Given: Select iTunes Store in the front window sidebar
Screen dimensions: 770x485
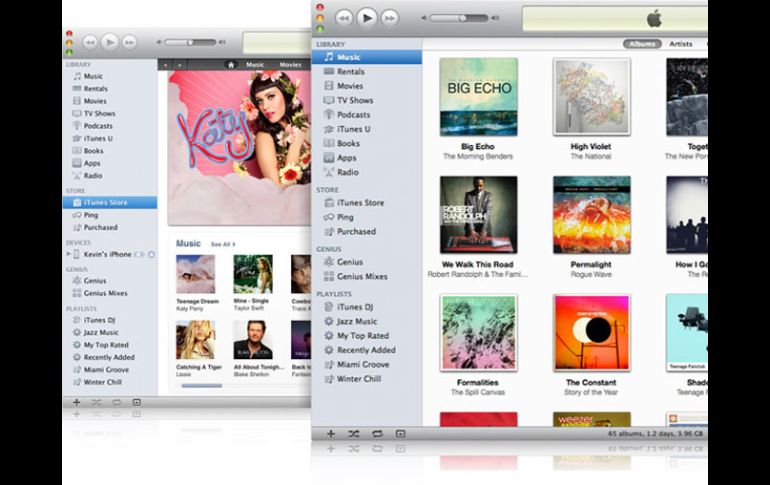Looking at the screenshot, I should [x=360, y=203].
